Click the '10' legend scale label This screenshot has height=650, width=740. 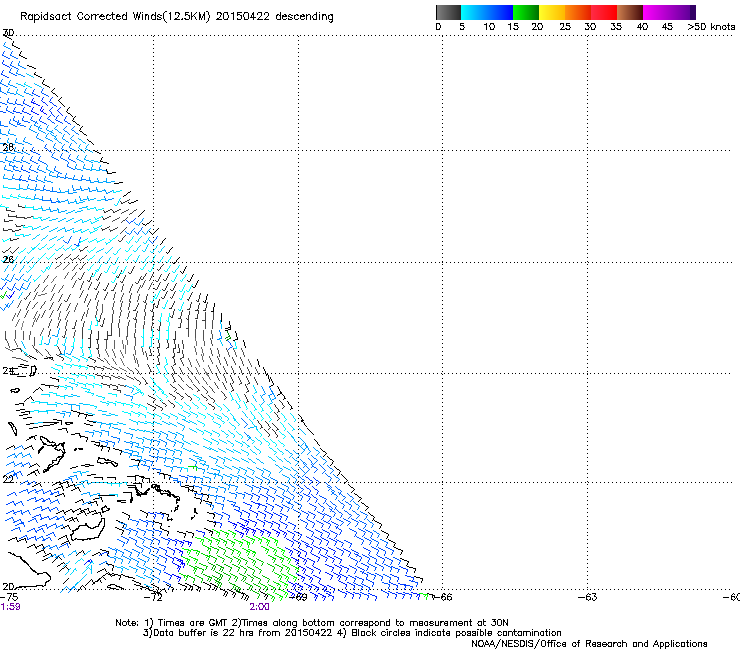click(x=489, y=27)
